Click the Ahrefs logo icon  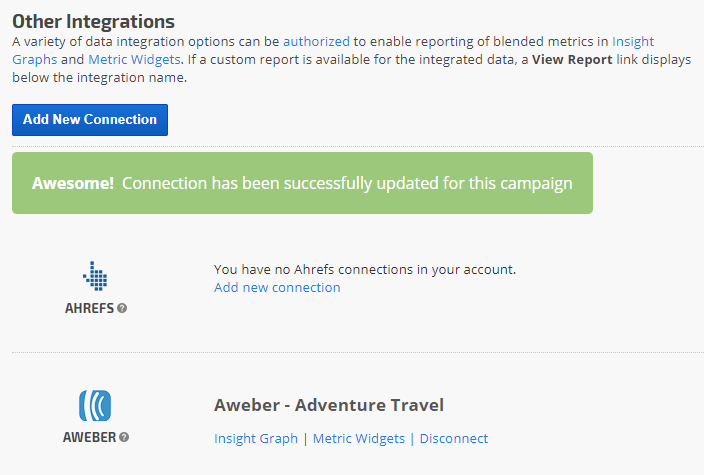click(x=95, y=276)
